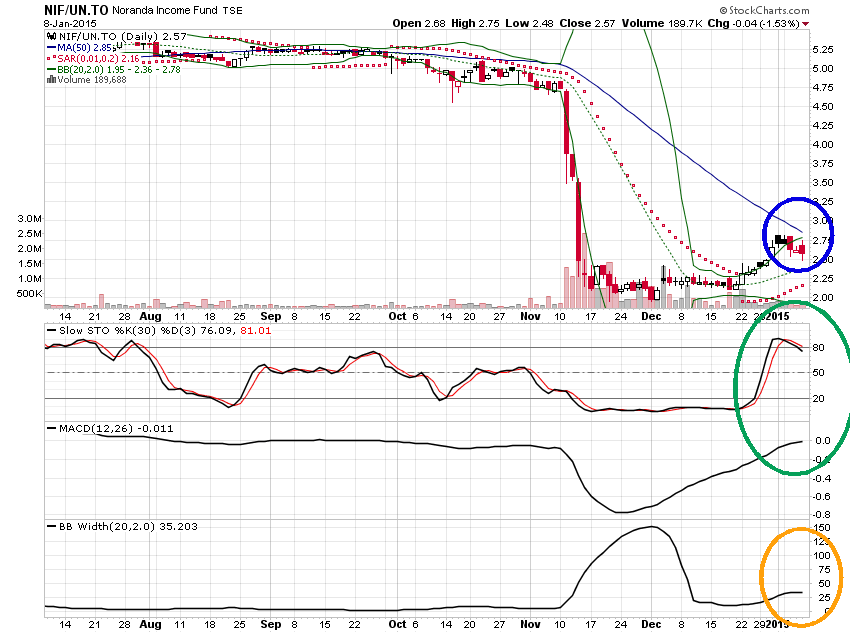850x633 pixels.
Task: Click the High 2.75 value
Action: (x=475, y=23)
